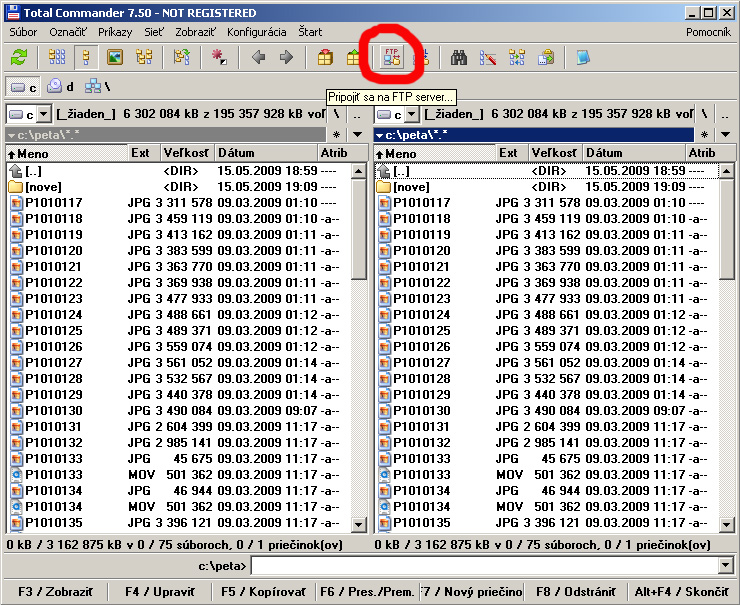The image size is (740, 605).
Task: Go back using the left arrow icon
Action: coord(258,58)
